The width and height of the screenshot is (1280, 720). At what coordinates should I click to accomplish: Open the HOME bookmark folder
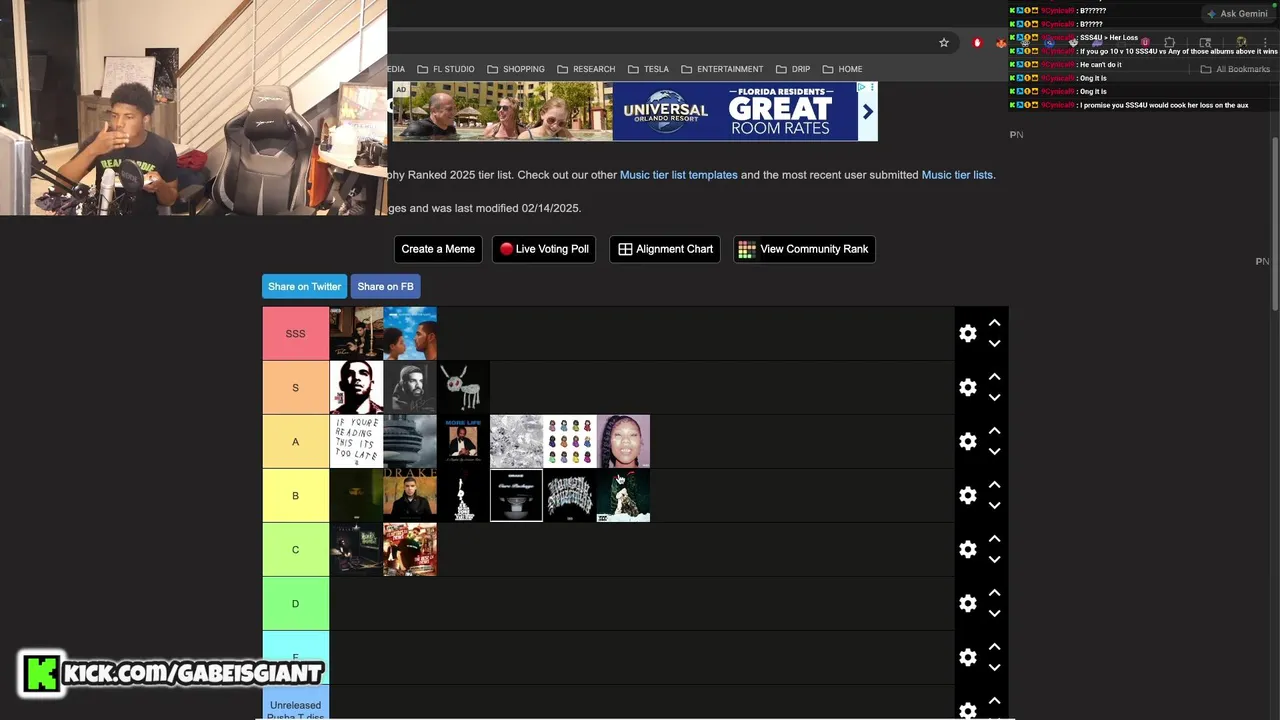pyautogui.click(x=842, y=69)
